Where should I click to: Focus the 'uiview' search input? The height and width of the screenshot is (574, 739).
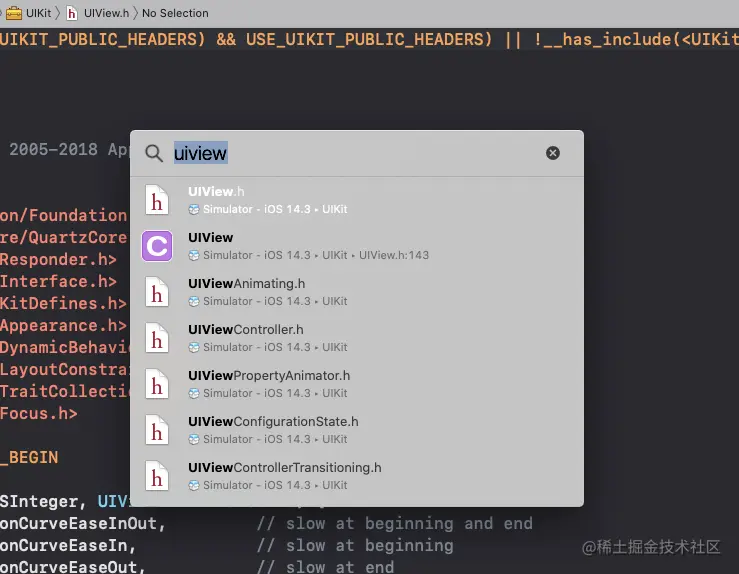click(x=358, y=153)
